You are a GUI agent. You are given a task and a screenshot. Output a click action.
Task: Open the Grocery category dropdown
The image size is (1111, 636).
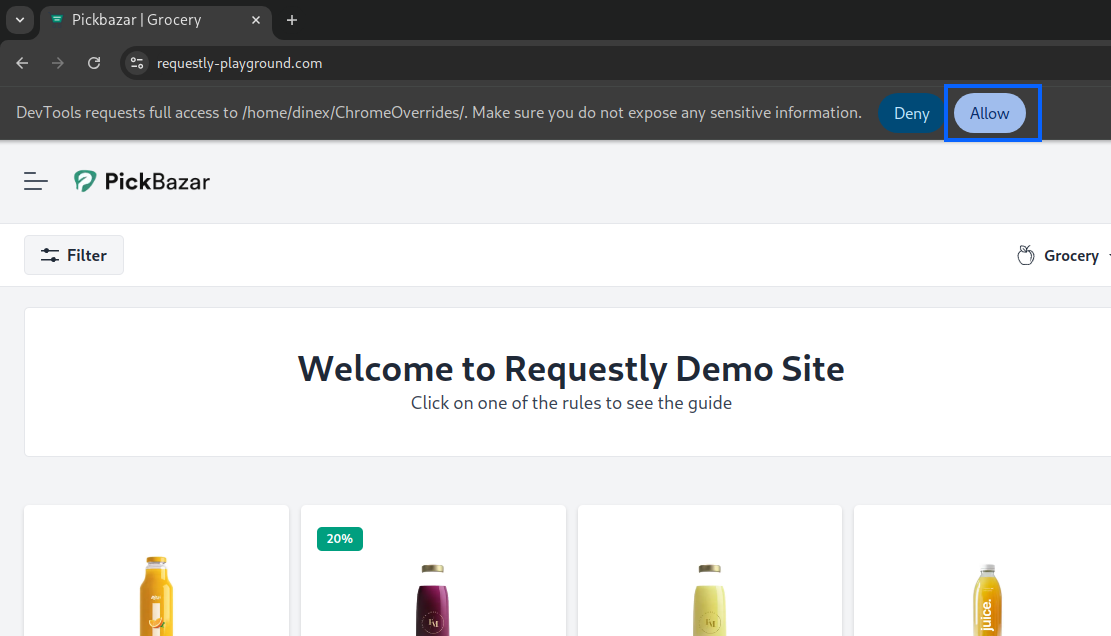(x=1071, y=255)
